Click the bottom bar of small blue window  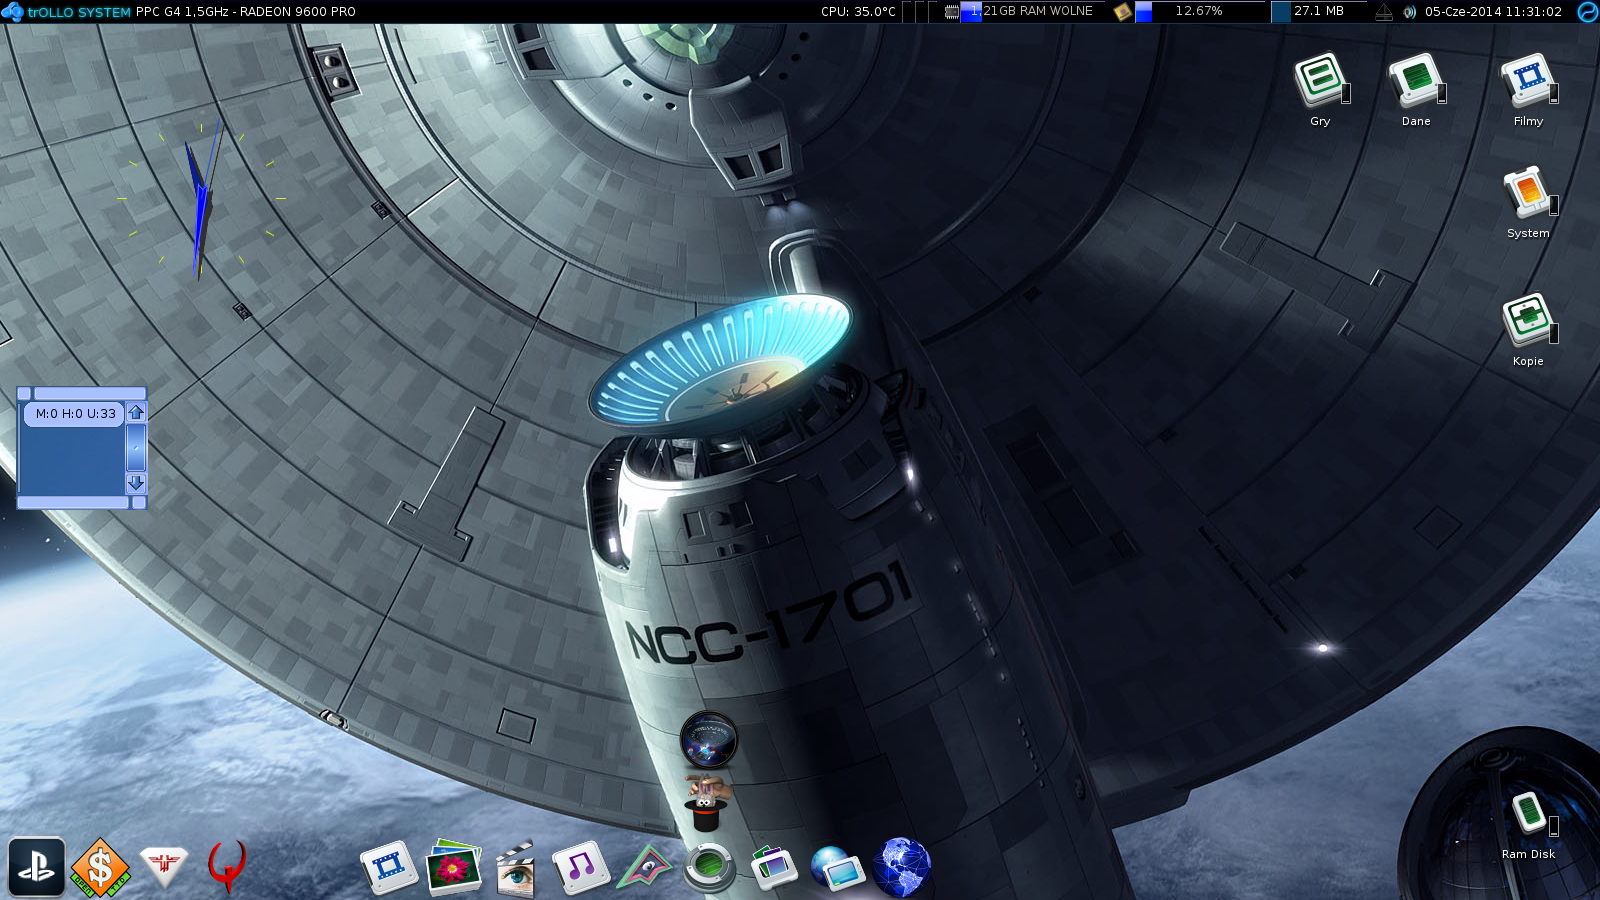[x=74, y=502]
